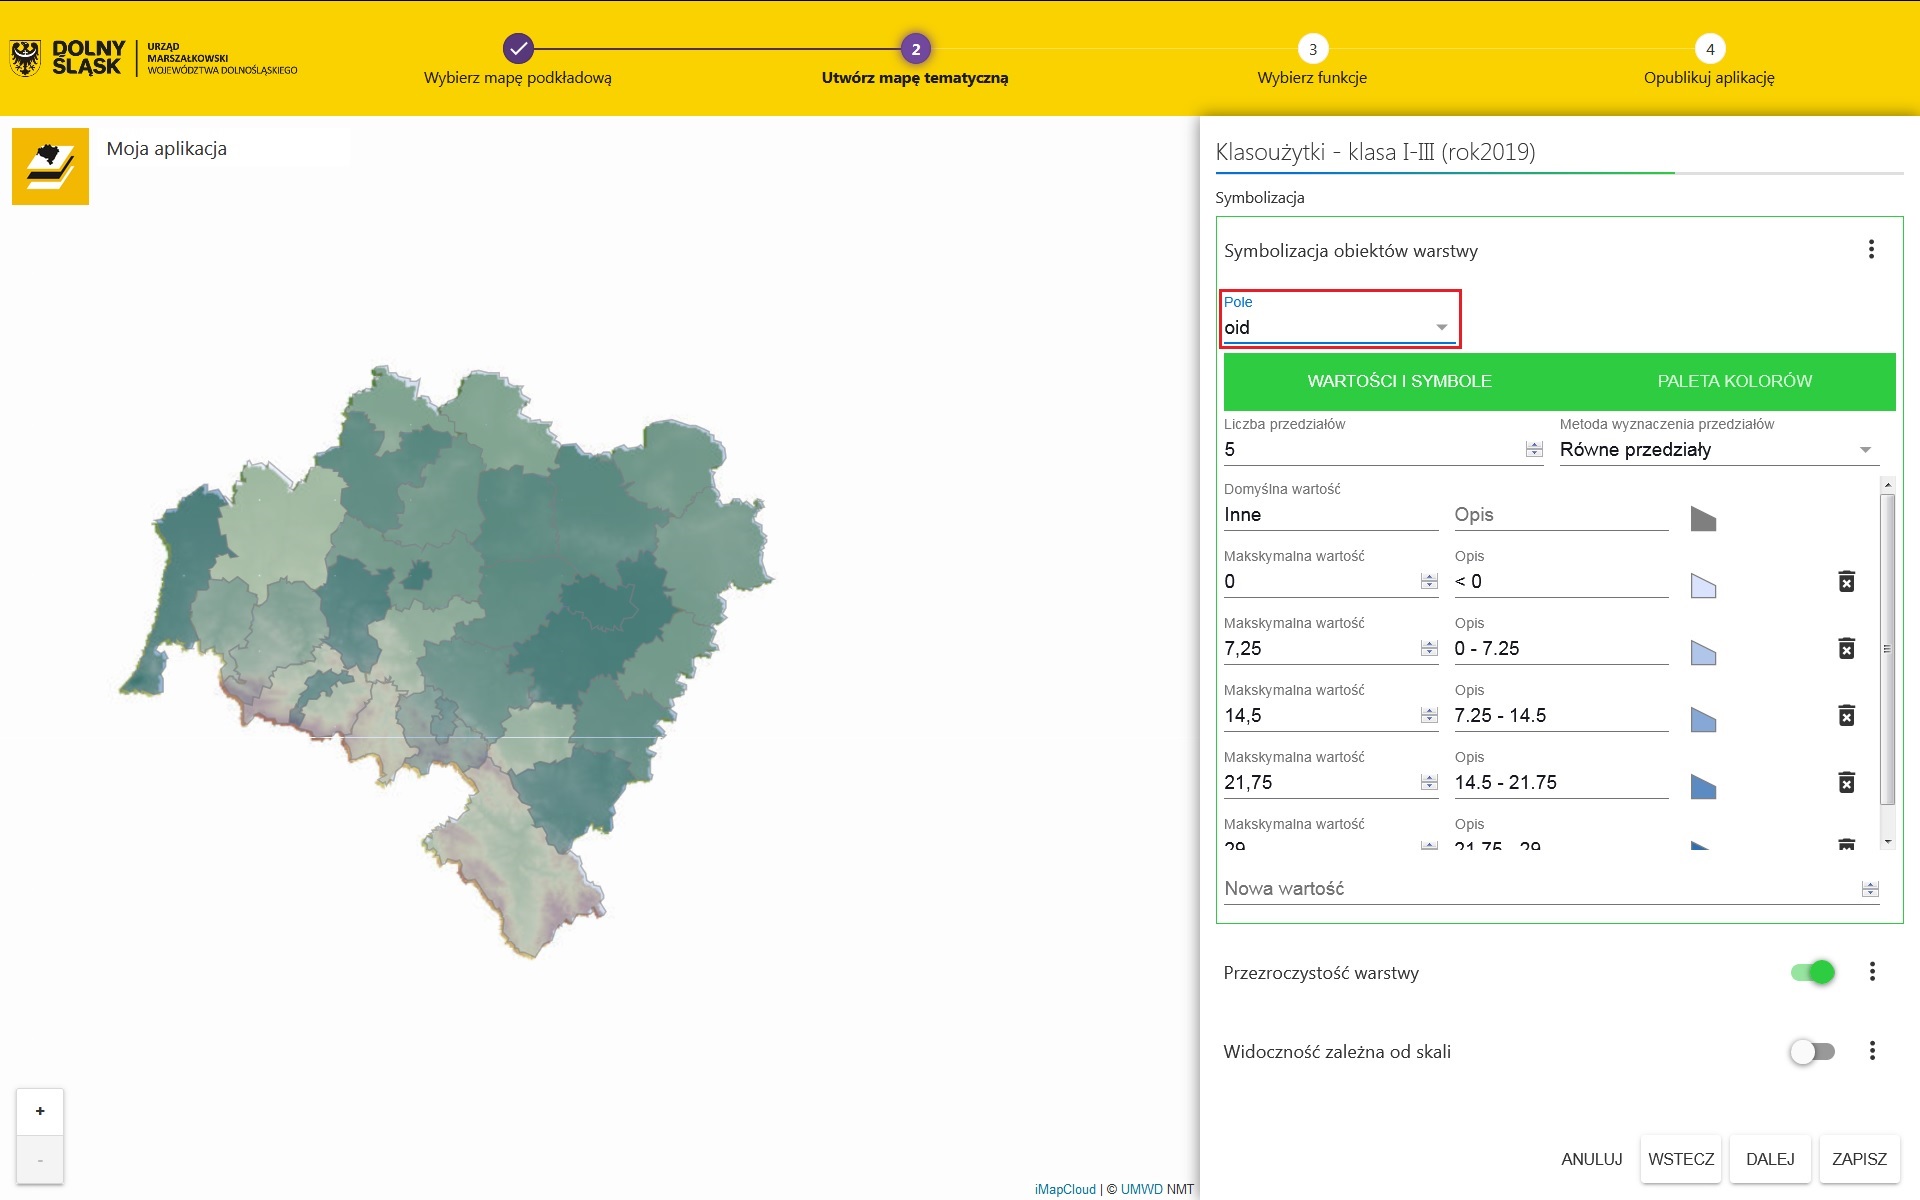Zoom in the map with plus button
The height and width of the screenshot is (1200, 1920).
point(40,1111)
